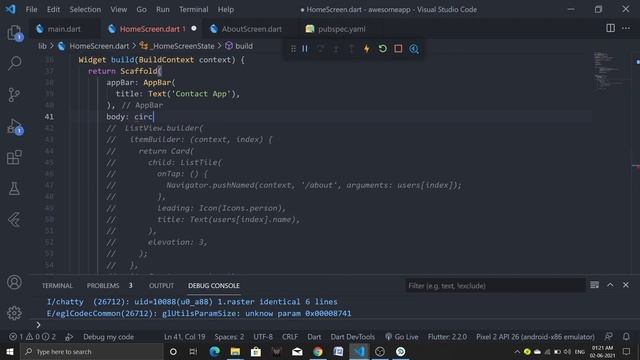This screenshot has width=640, height=360.
Task: Select device Pixel 2 API 26 emulator
Action: 535,337
